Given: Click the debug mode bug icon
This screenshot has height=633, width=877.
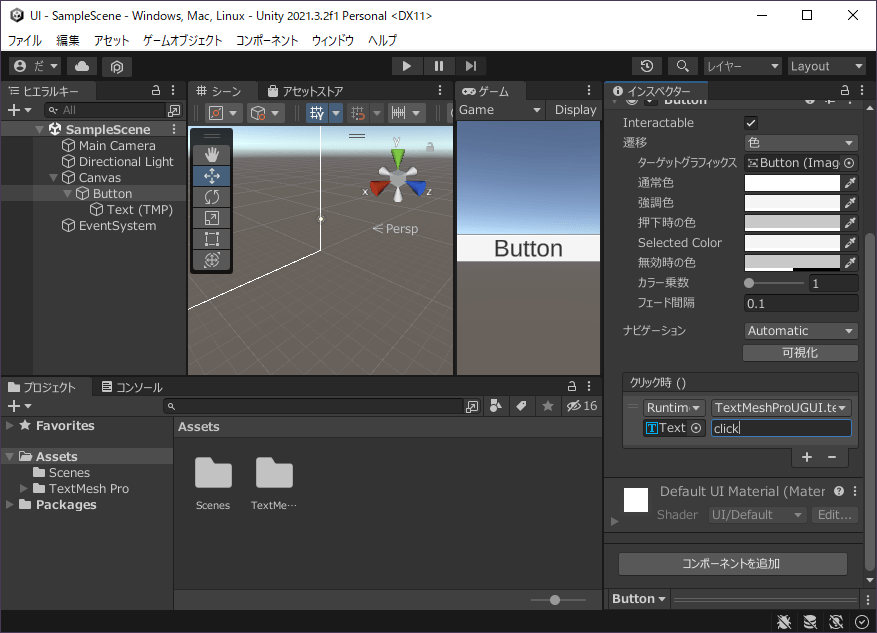Looking at the screenshot, I should [784, 621].
